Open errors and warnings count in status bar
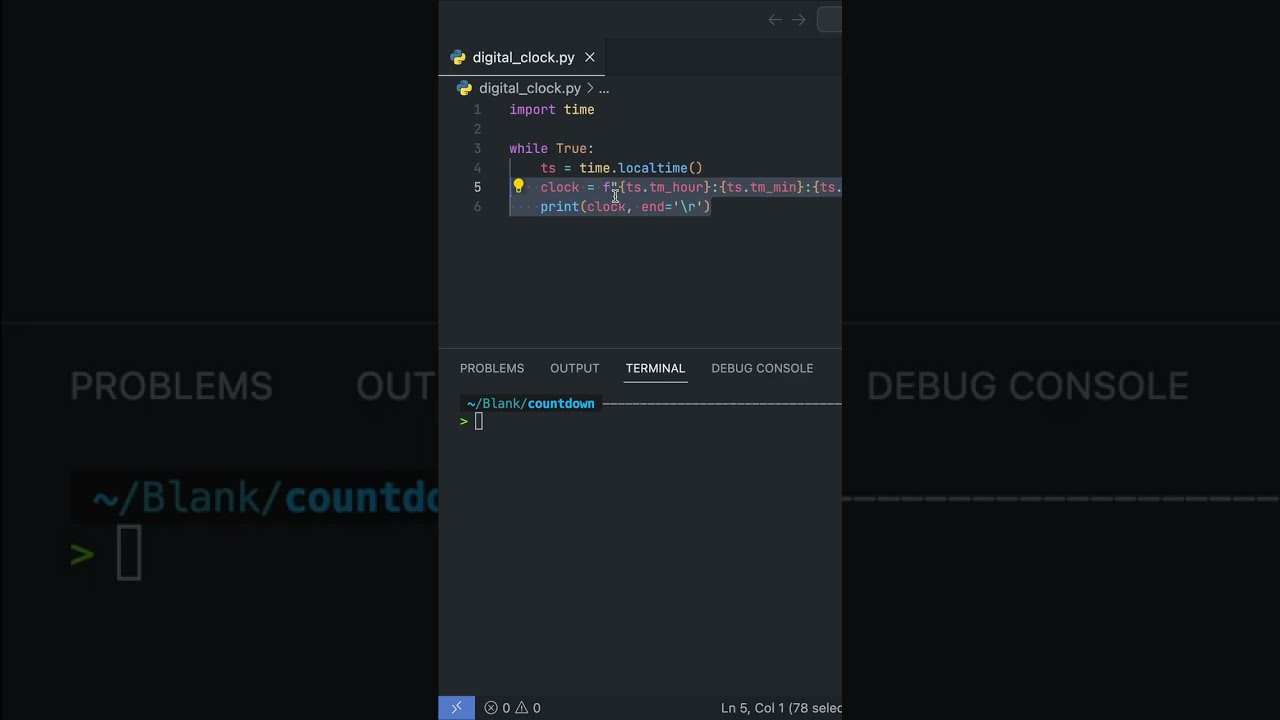 [x=513, y=708]
